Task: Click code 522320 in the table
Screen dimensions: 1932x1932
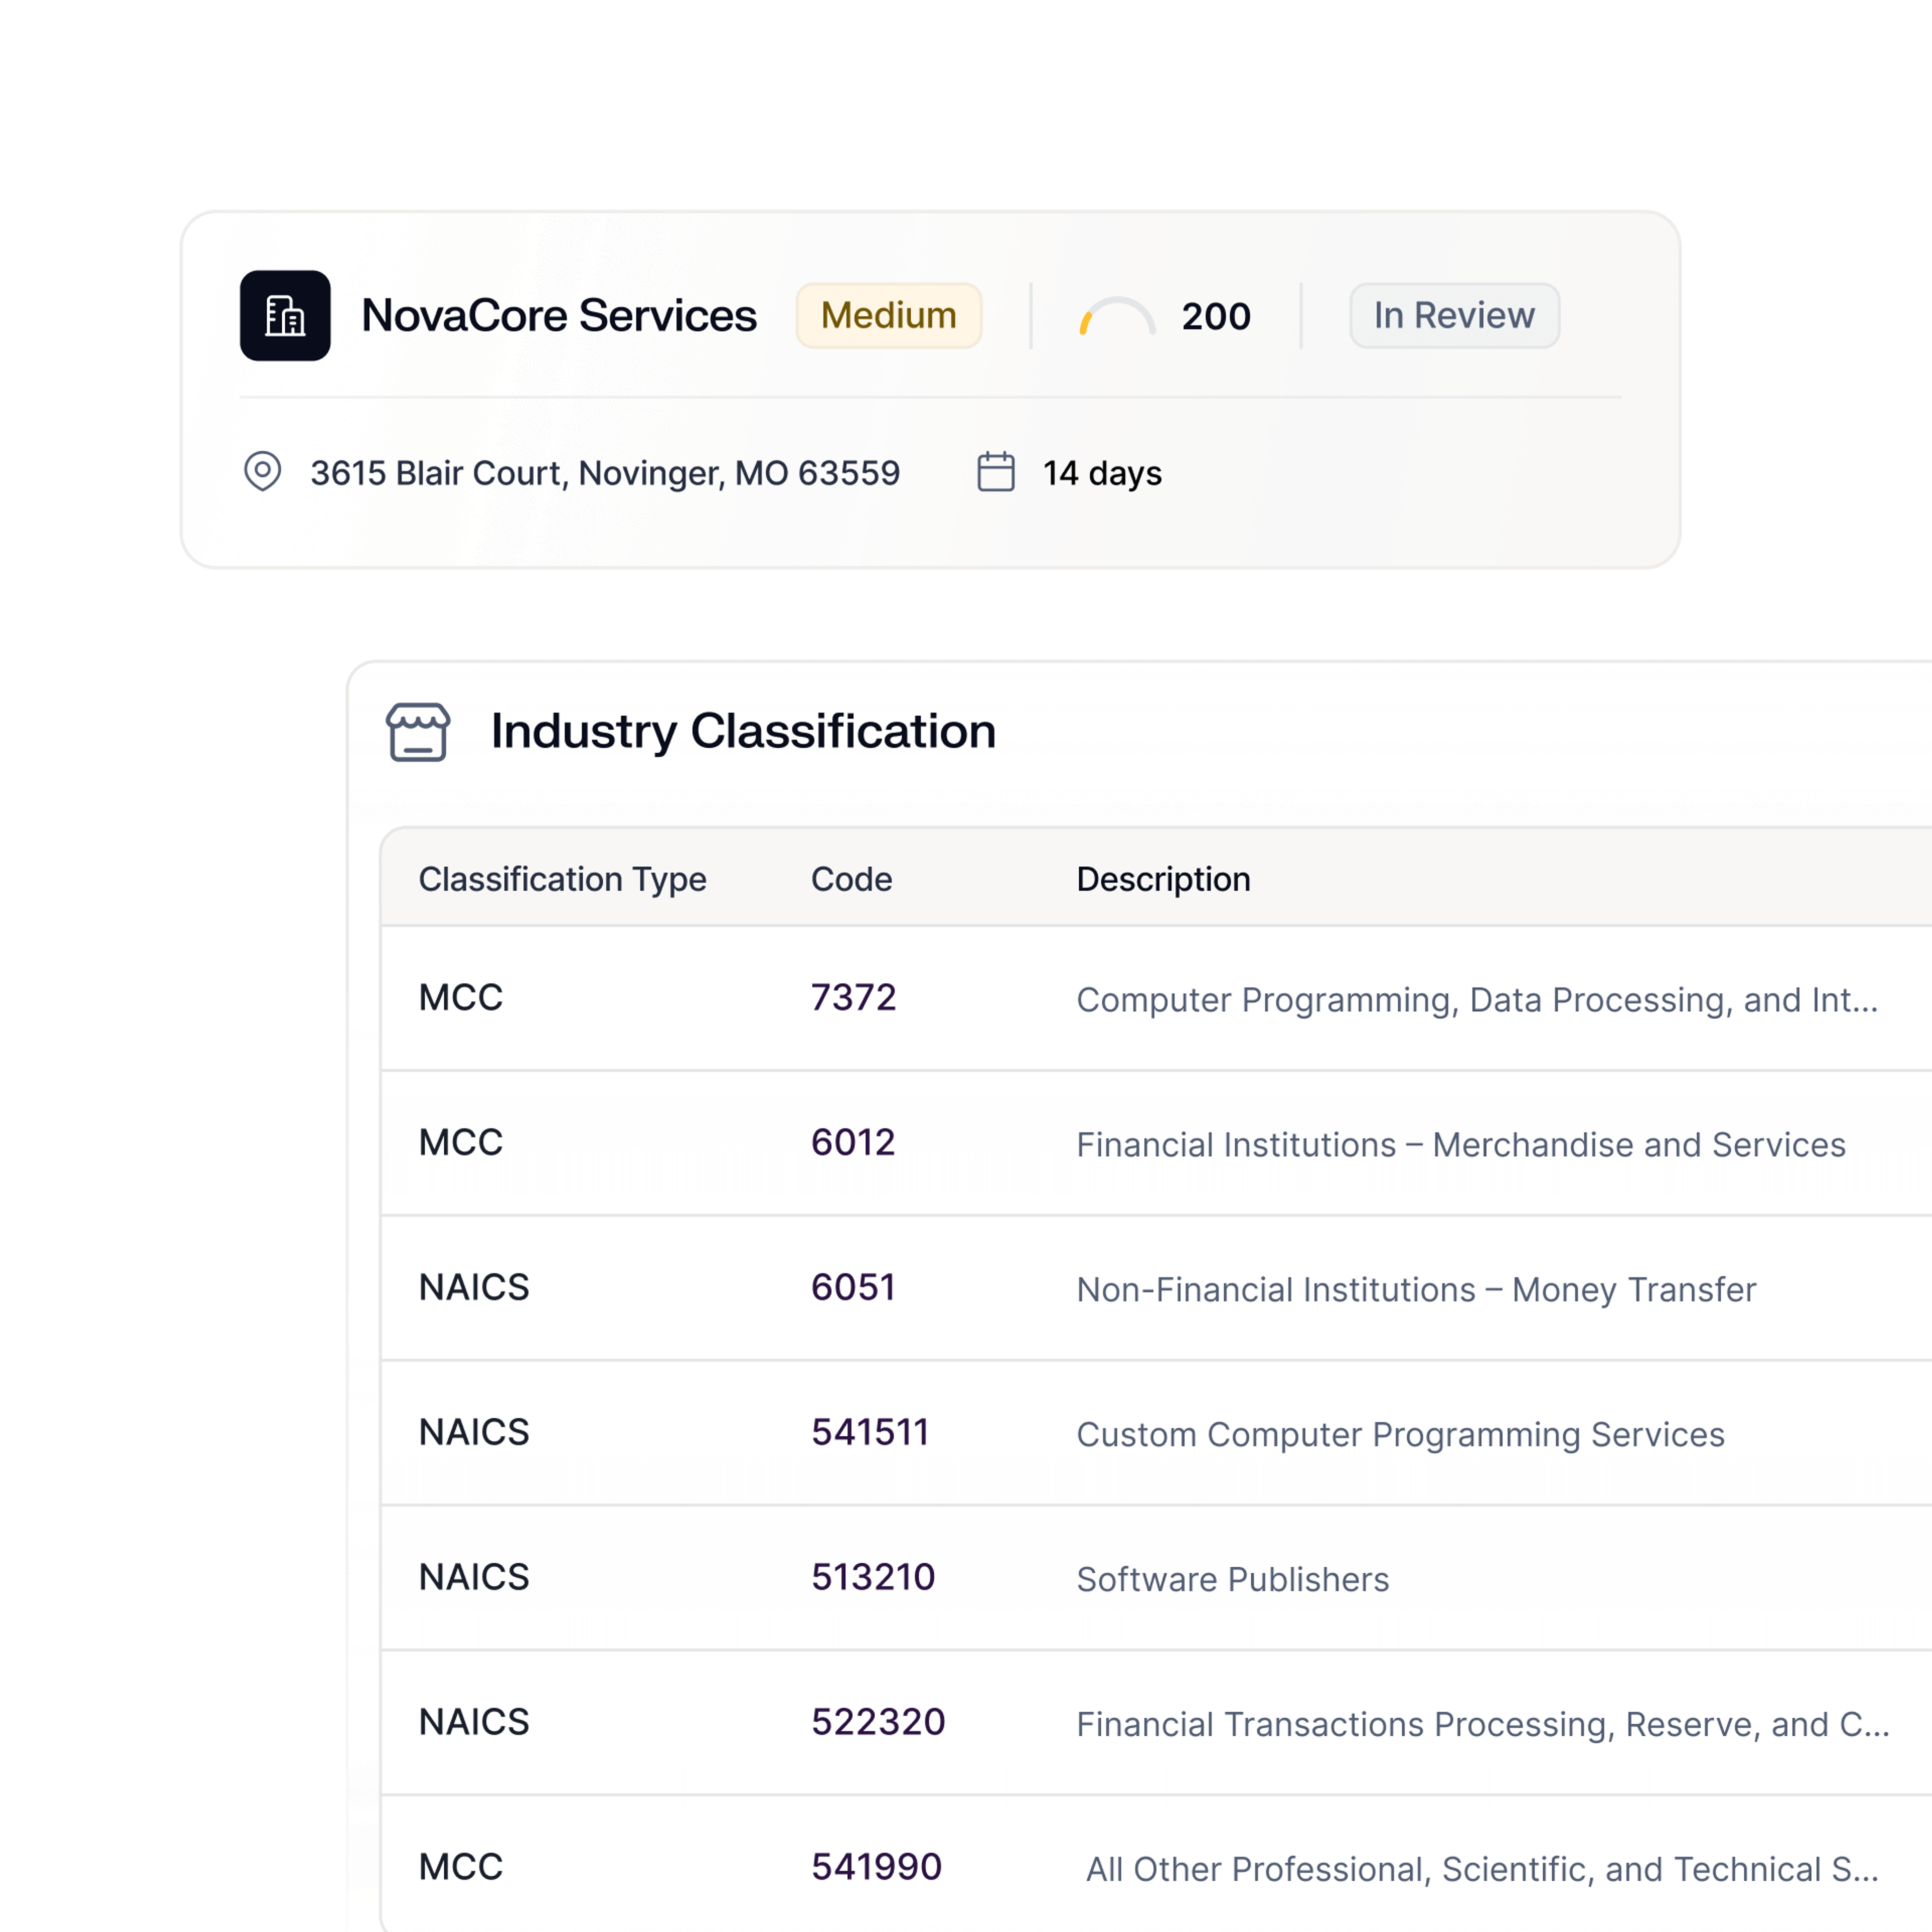Action: tap(878, 1722)
